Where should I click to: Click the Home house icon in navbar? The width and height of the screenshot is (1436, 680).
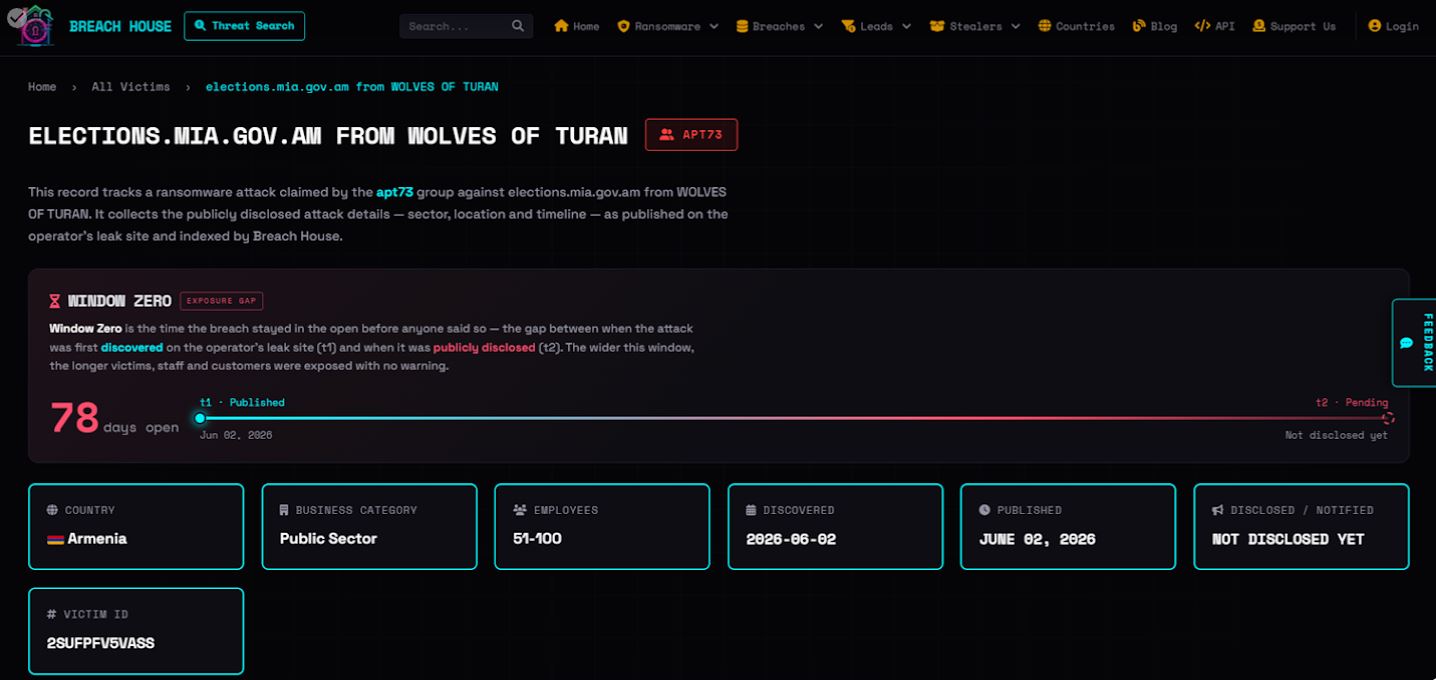(561, 26)
